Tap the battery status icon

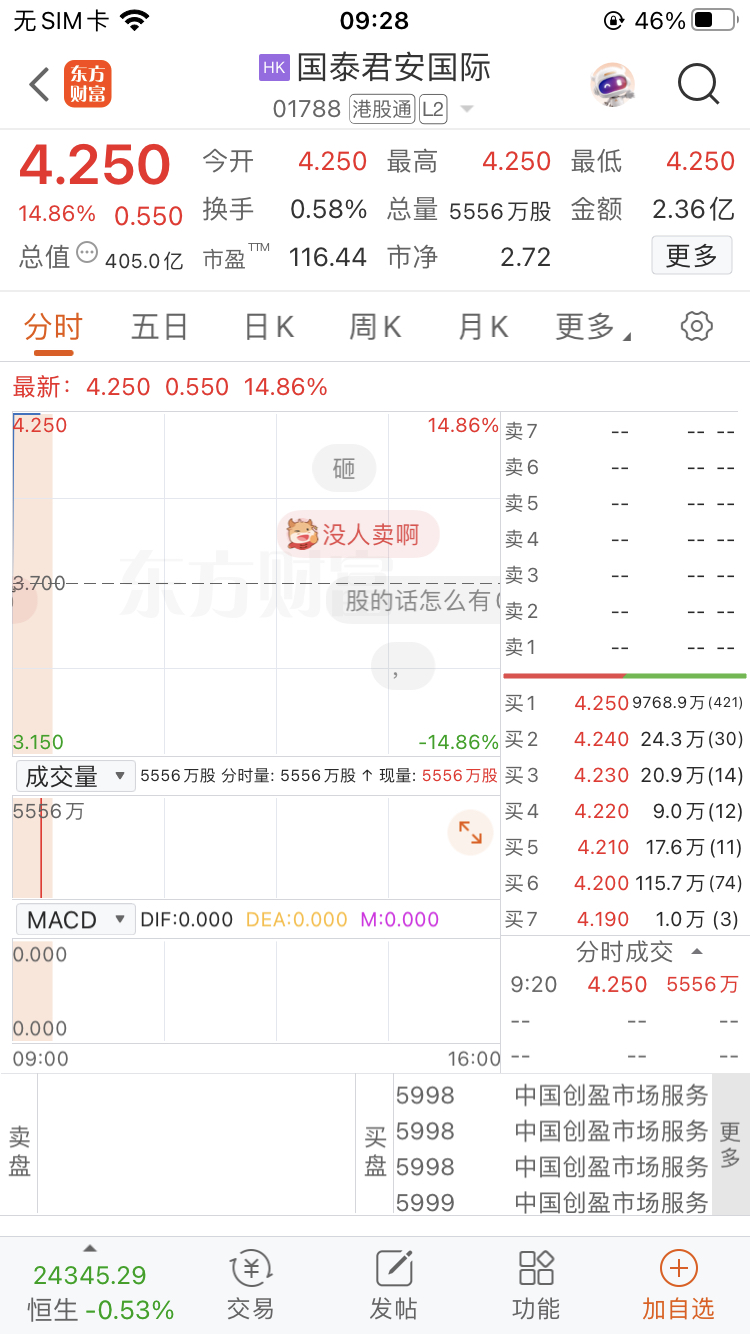click(x=715, y=21)
